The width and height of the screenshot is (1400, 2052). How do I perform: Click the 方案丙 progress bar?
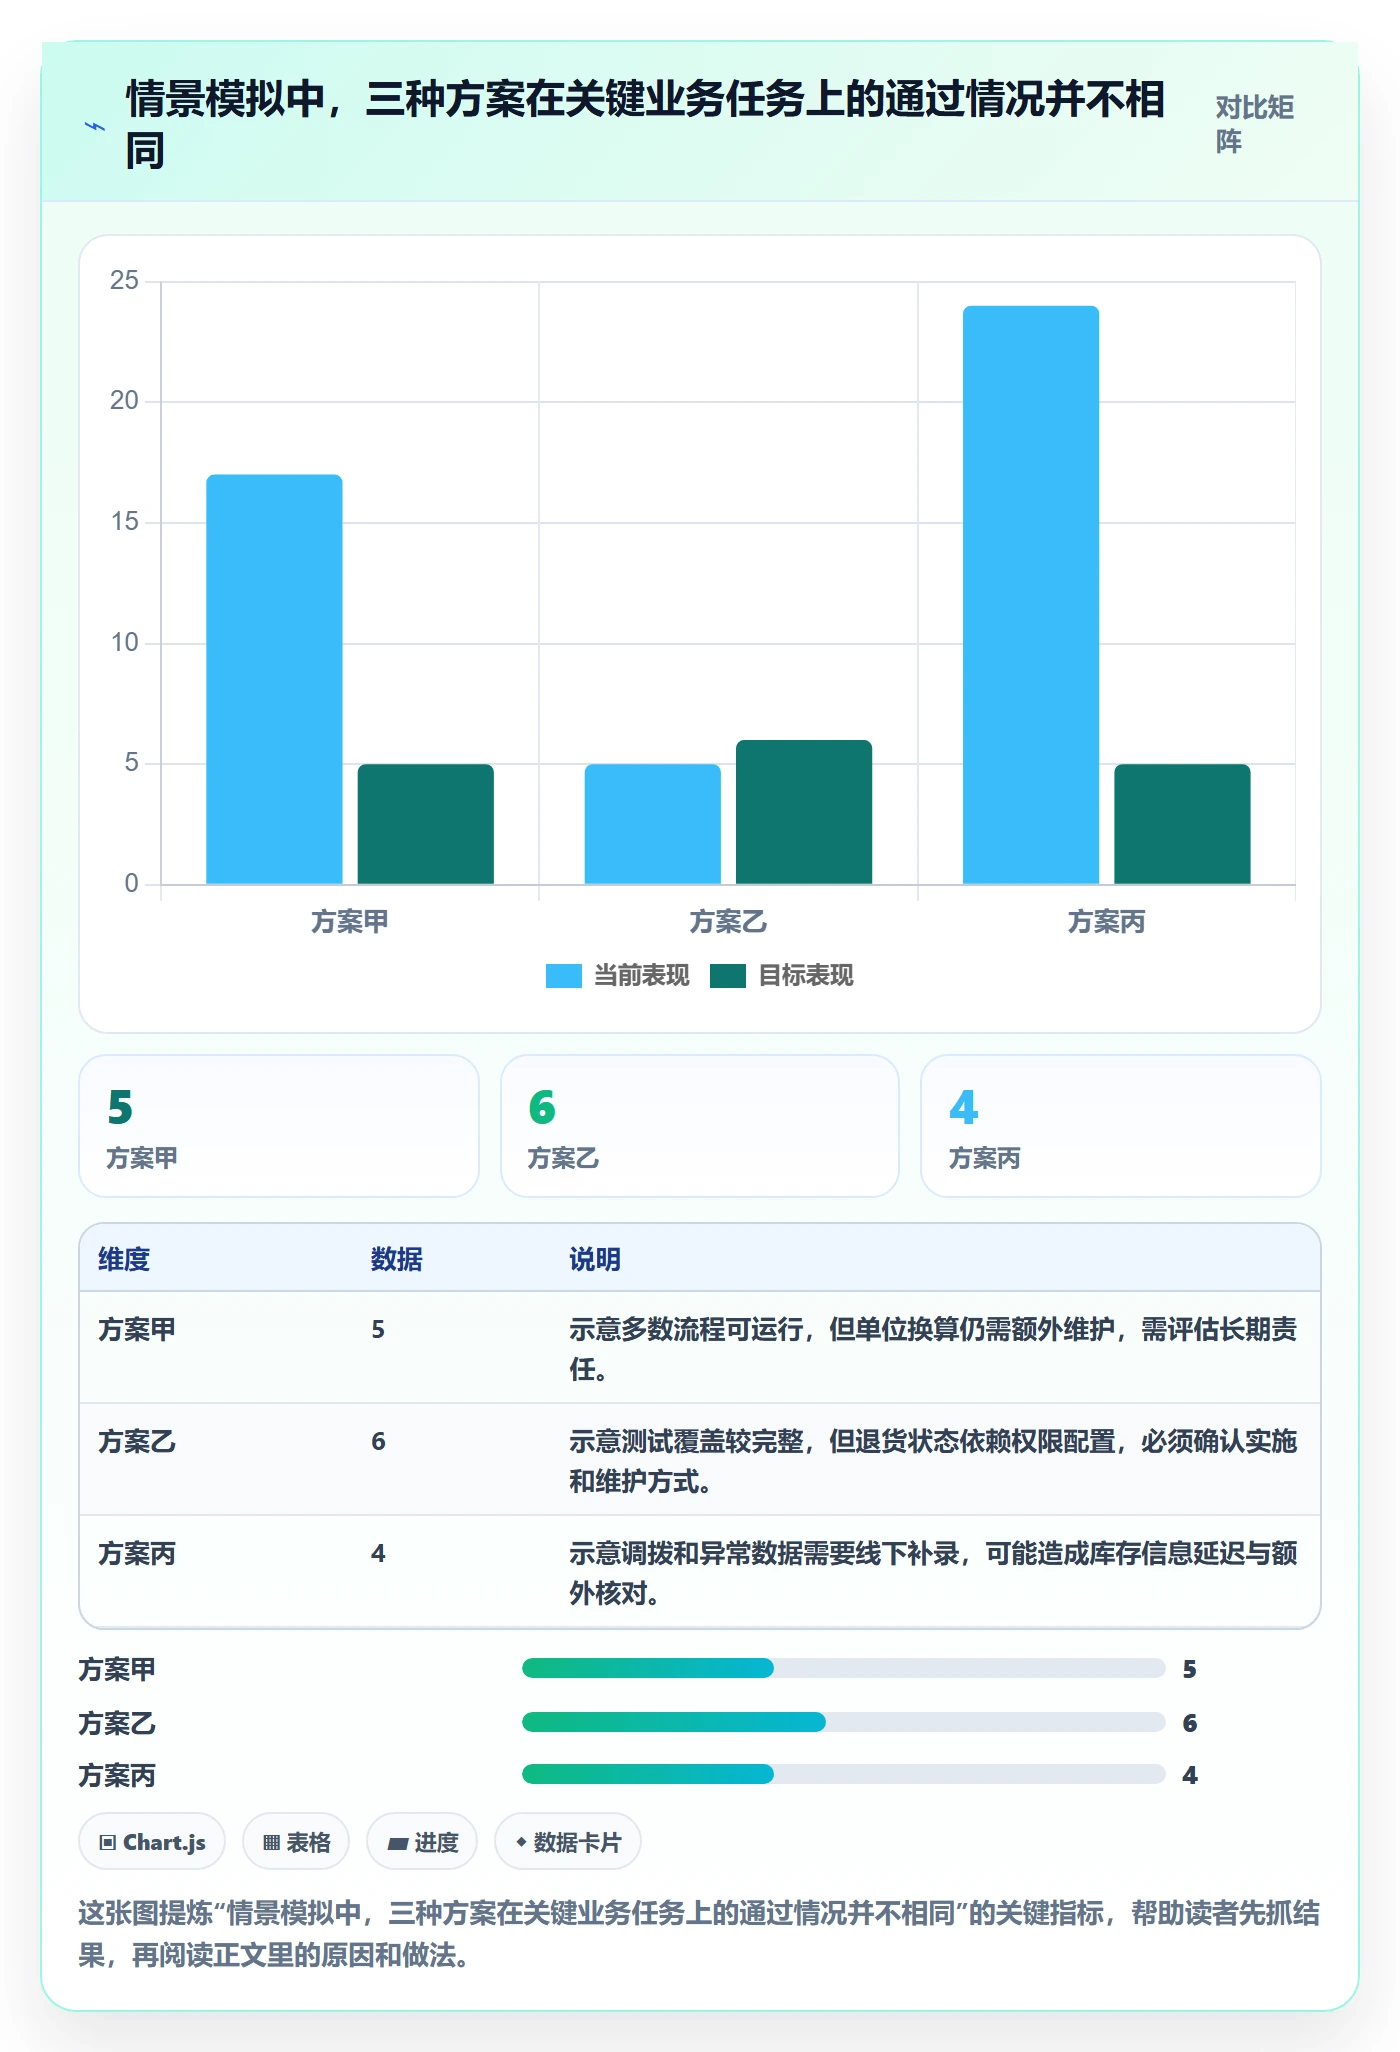(x=843, y=1774)
